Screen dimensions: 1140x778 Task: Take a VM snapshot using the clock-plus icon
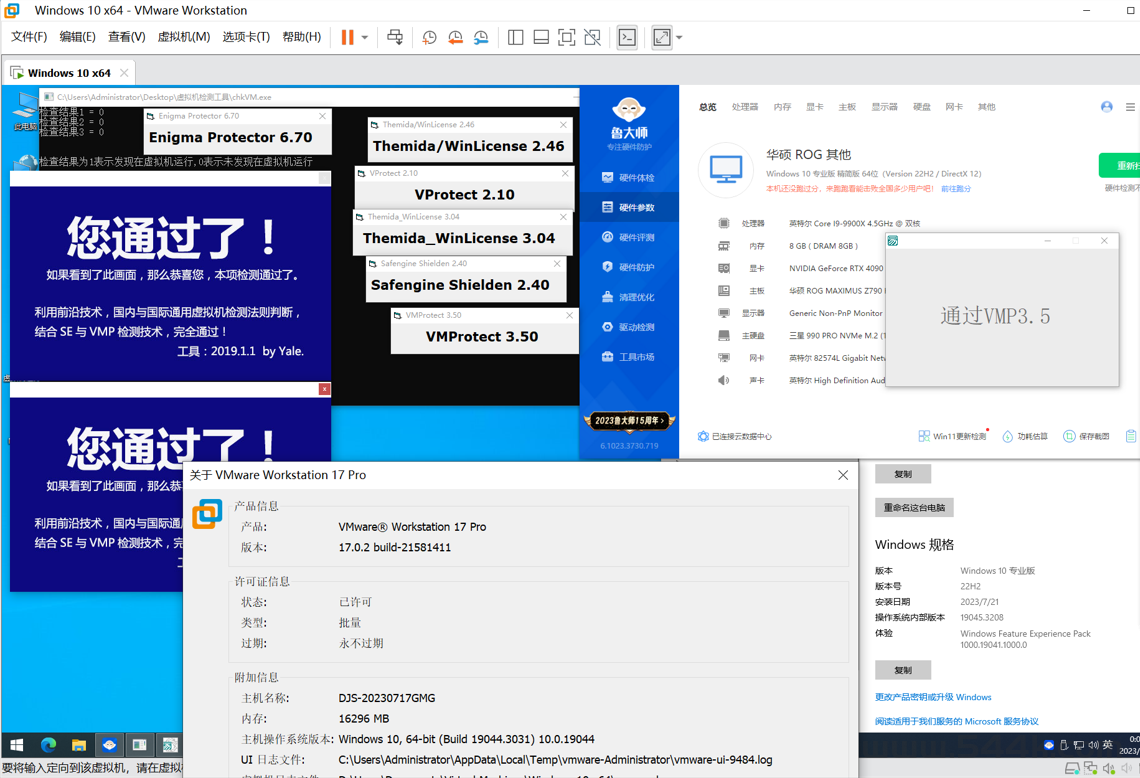[x=429, y=37]
